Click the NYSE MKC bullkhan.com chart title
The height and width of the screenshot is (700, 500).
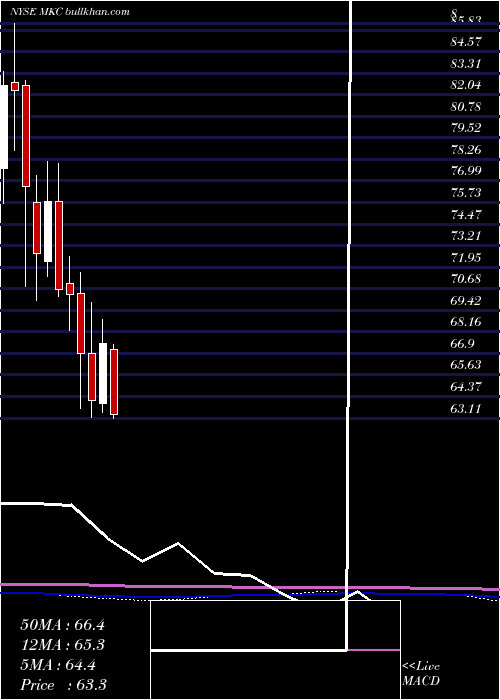pos(70,12)
